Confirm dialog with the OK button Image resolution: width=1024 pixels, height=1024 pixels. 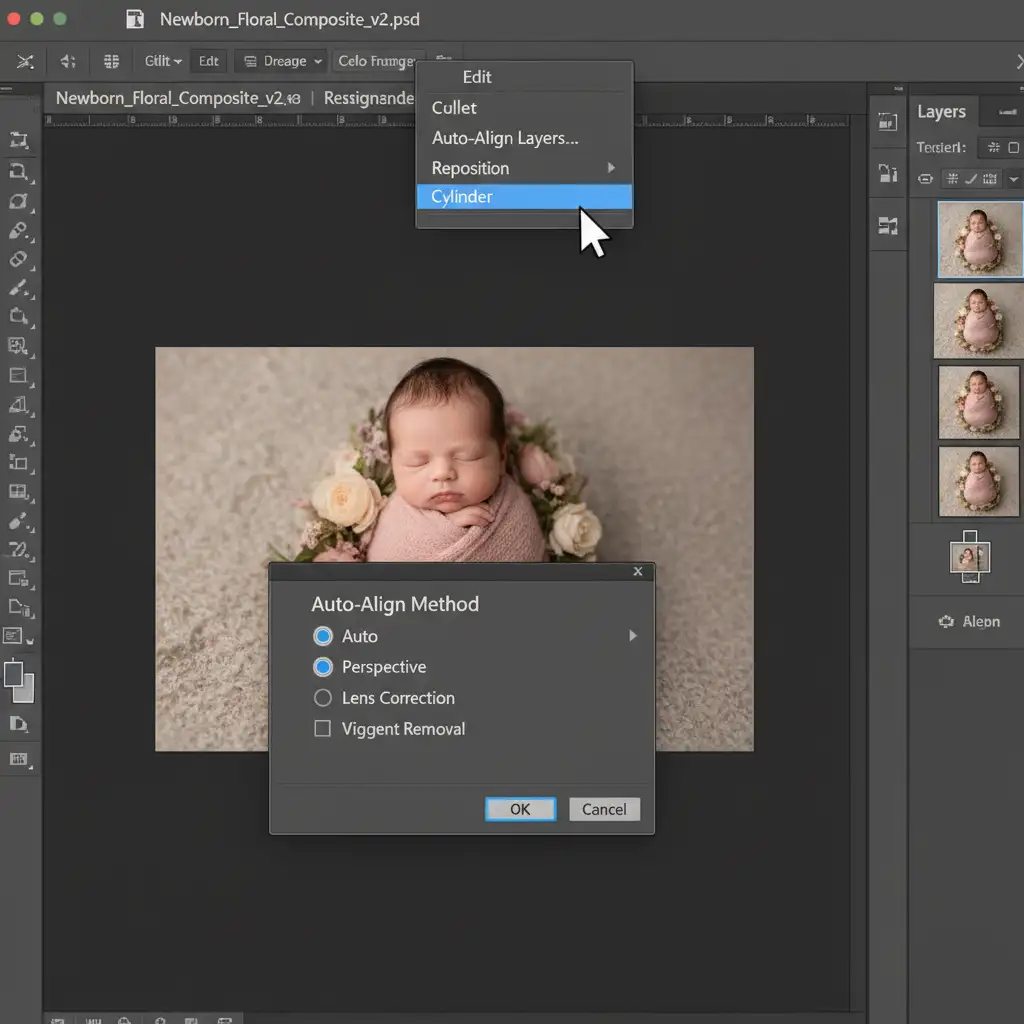click(x=520, y=809)
